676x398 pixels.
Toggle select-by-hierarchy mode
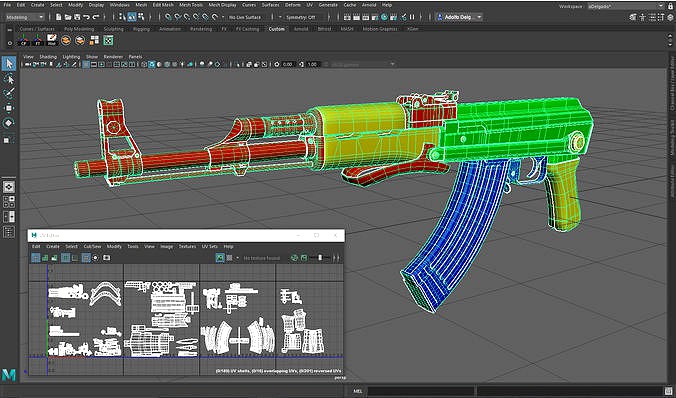122,17
